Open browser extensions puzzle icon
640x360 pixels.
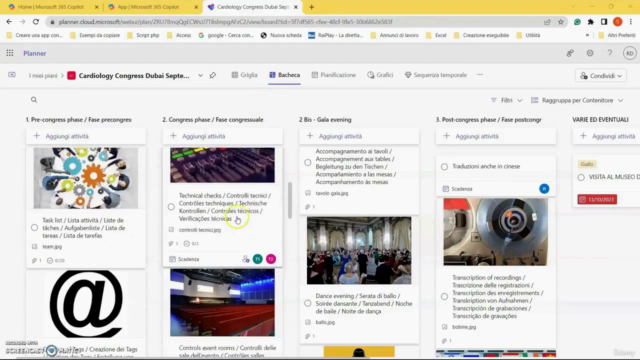click(x=590, y=22)
